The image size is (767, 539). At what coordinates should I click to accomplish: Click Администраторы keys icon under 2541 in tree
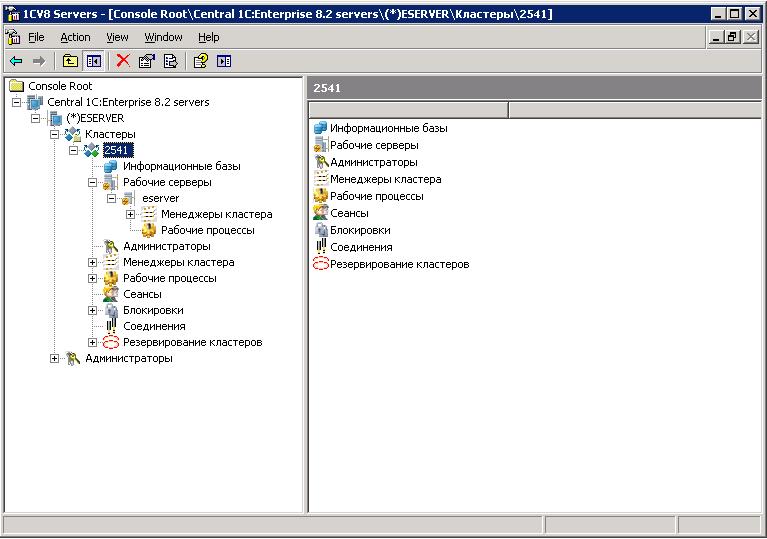(x=111, y=247)
